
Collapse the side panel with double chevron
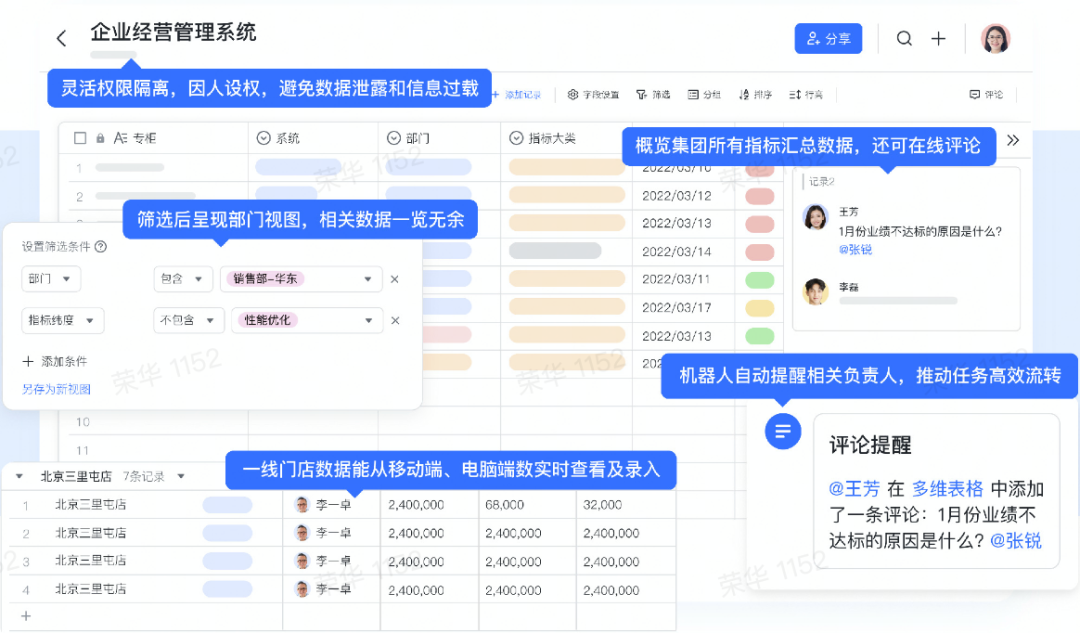click(1013, 141)
